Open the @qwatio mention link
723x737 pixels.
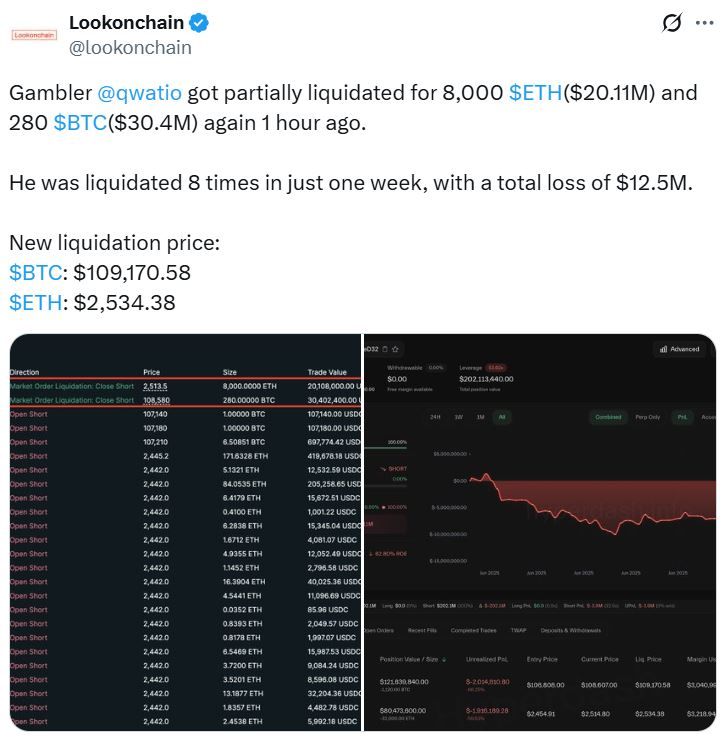point(140,93)
